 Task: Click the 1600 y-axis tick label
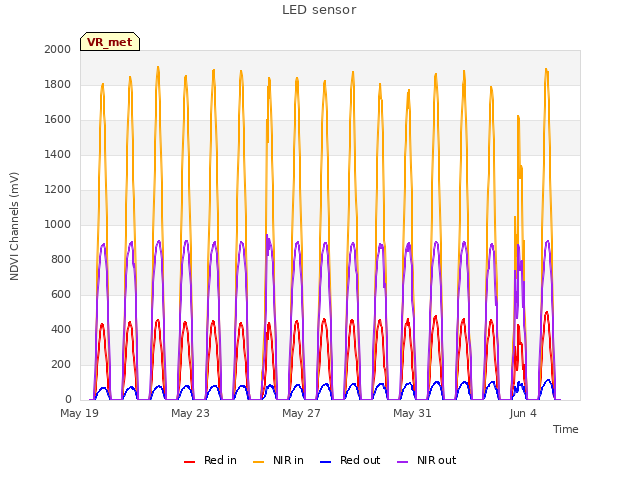click(x=58, y=120)
